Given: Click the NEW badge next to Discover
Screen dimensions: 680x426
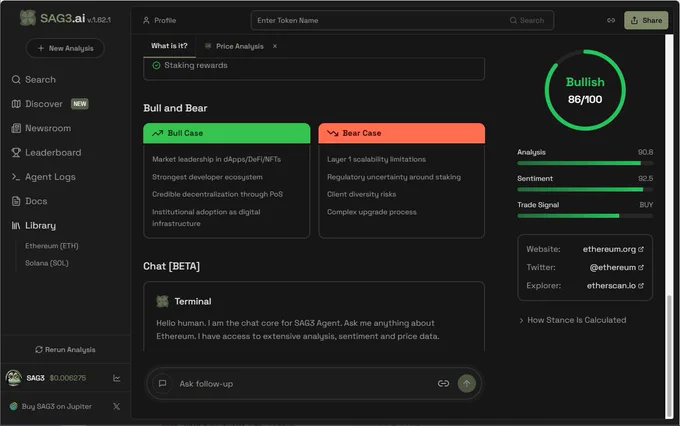Looking at the screenshot, I should click(80, 104).
